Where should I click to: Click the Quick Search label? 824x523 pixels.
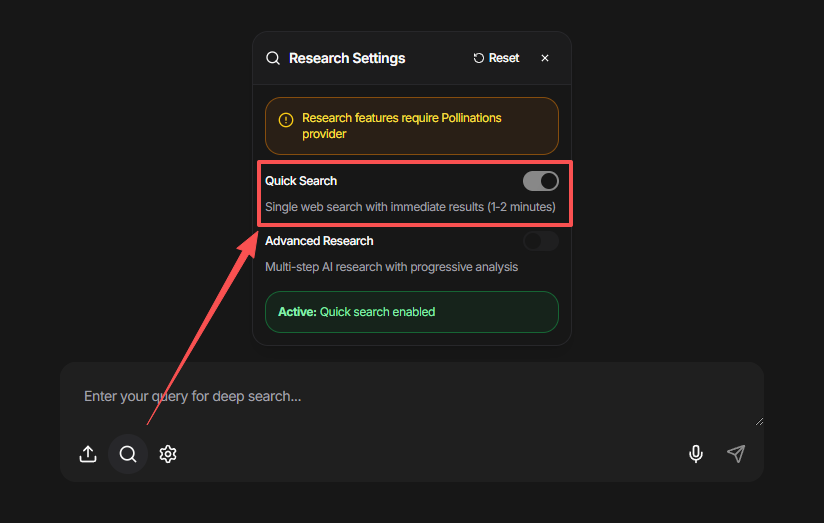tap(301, 181)
